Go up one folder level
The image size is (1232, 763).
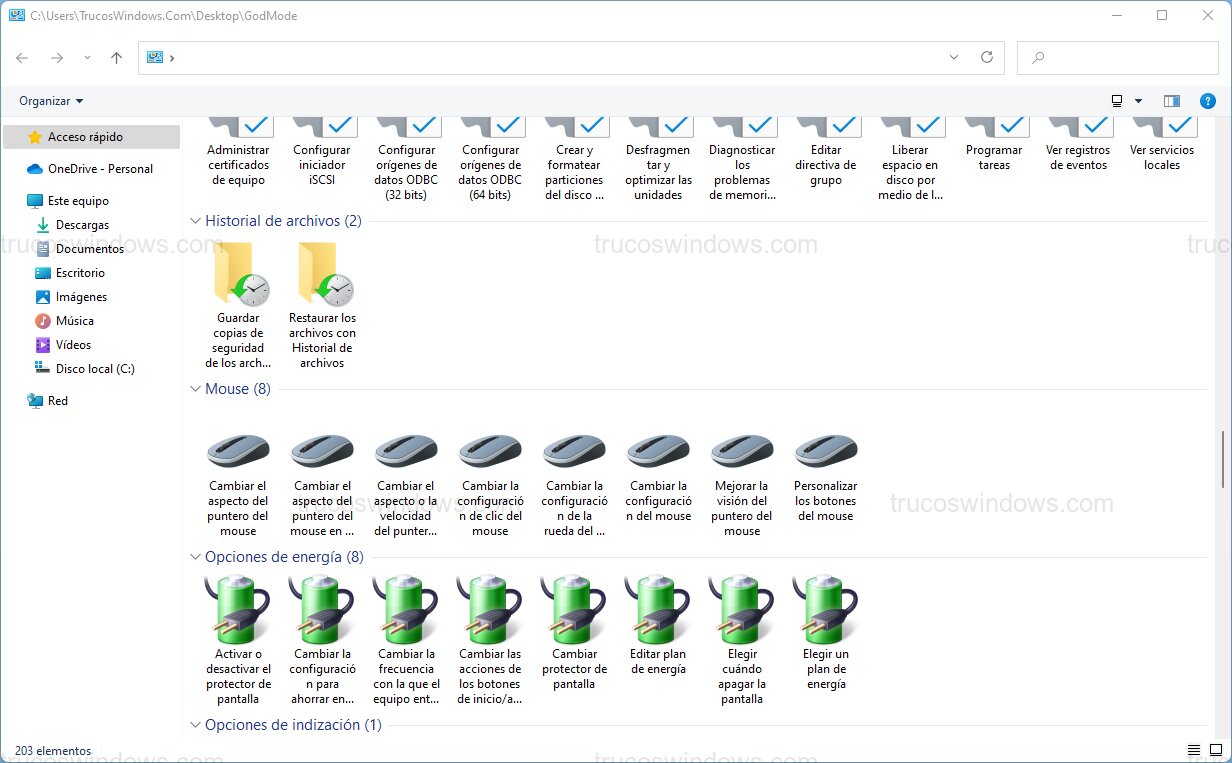[116, 58]
